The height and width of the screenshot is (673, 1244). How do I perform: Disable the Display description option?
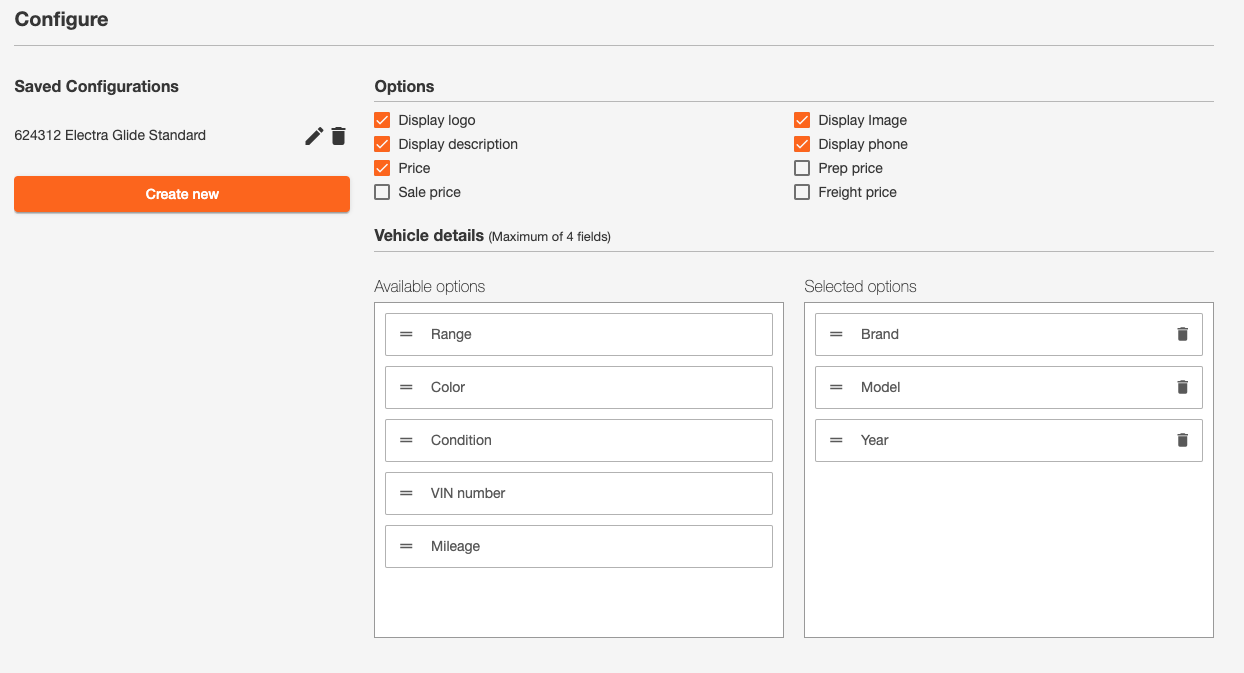[382, 144]
